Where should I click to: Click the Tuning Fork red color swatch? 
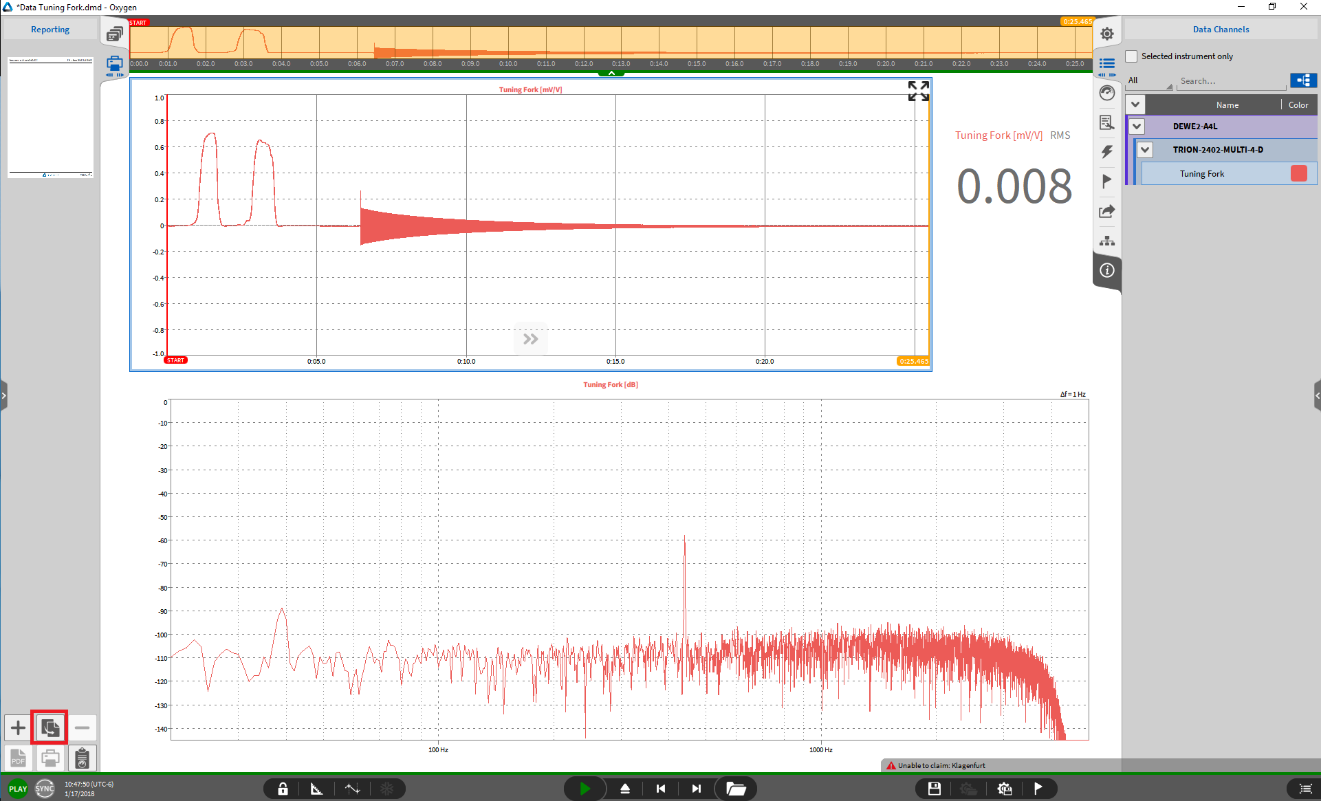pyautogui.click(x=1298, y=174)
